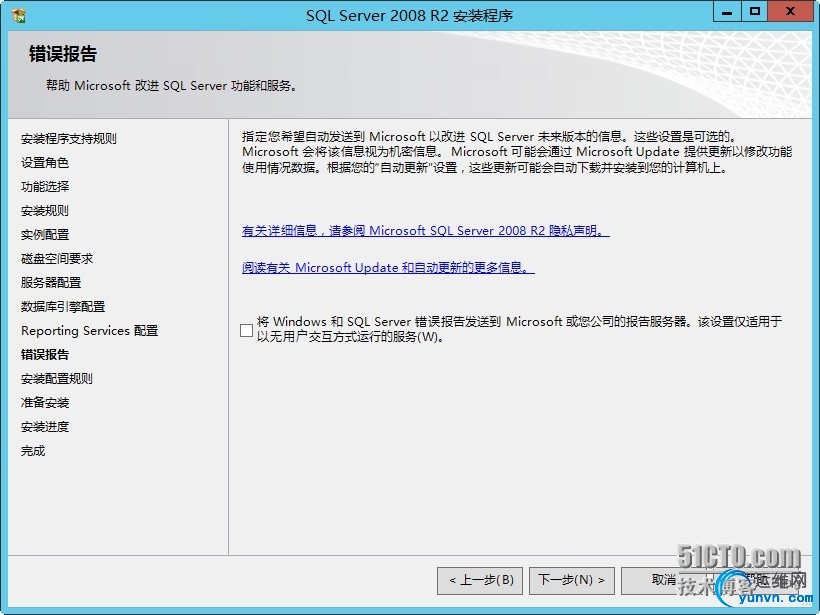Select 服务器配置 step in sidebar
Viewport: 820px width, 615px height.
pos(51,283)
